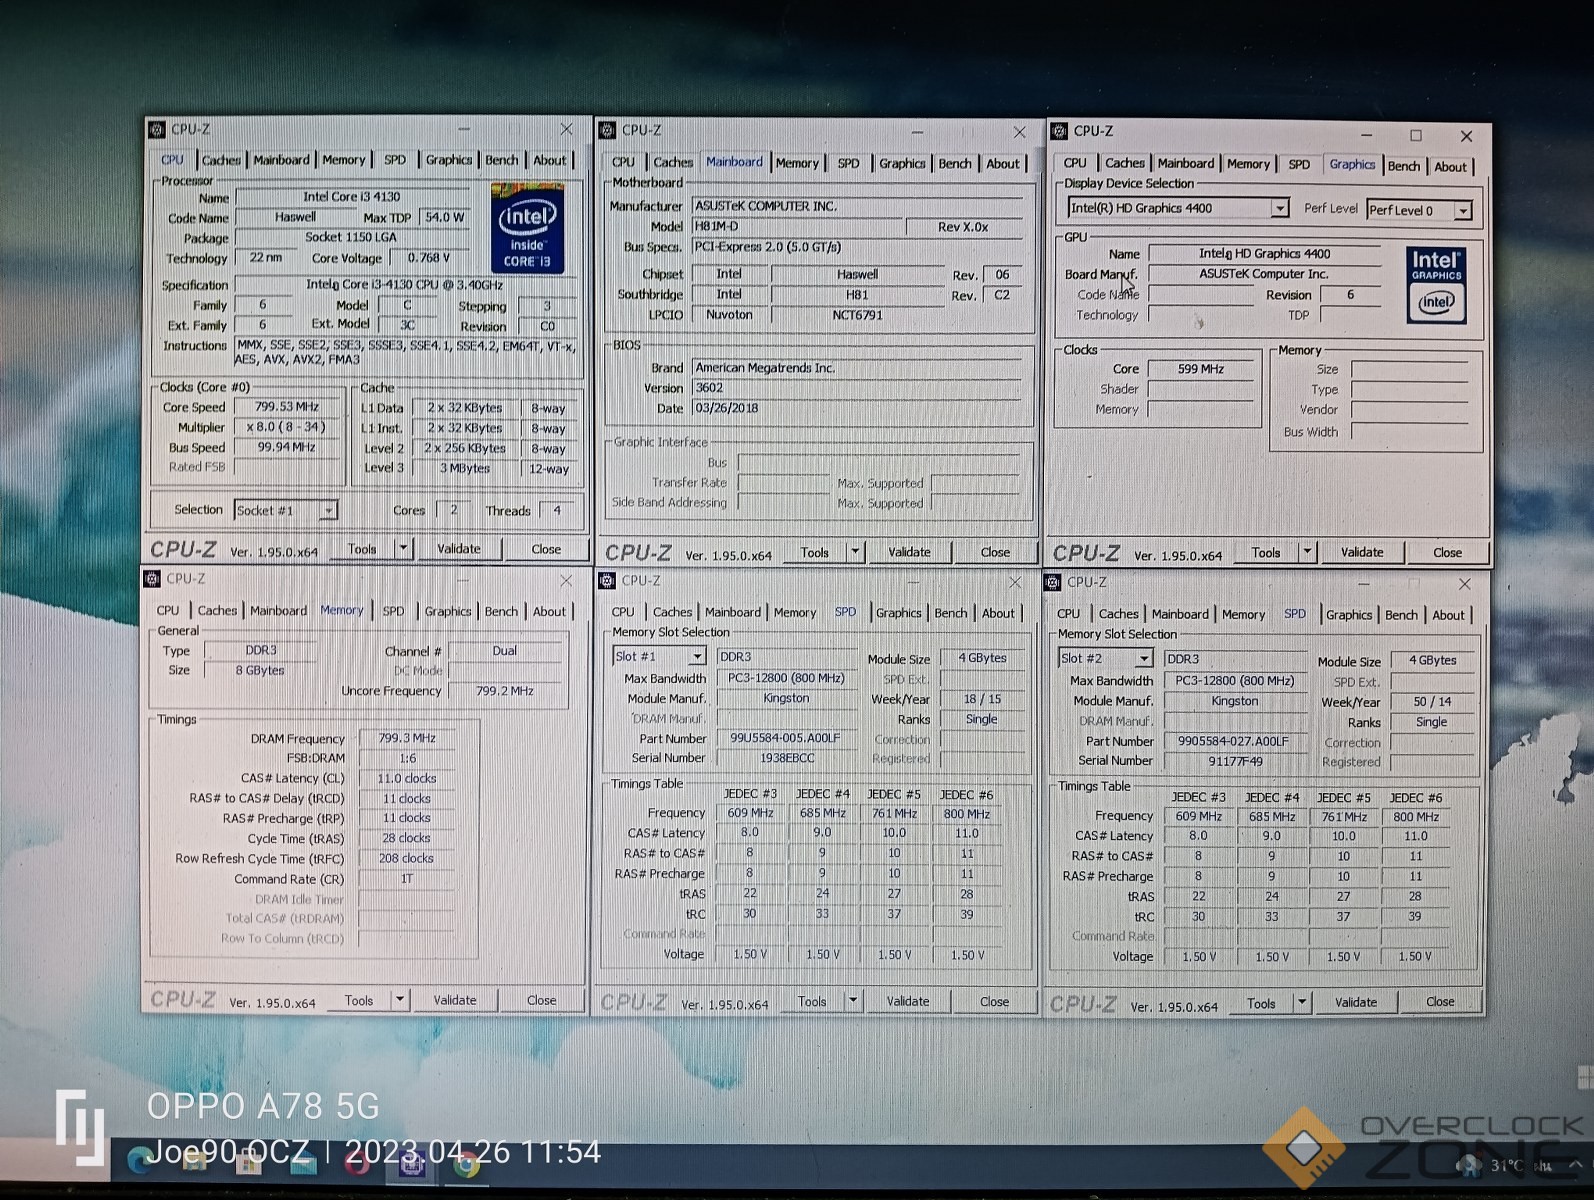
Task: Open Memory tab in the Slot #1 window
Action: pyautogui.click(x=795, y=612)
